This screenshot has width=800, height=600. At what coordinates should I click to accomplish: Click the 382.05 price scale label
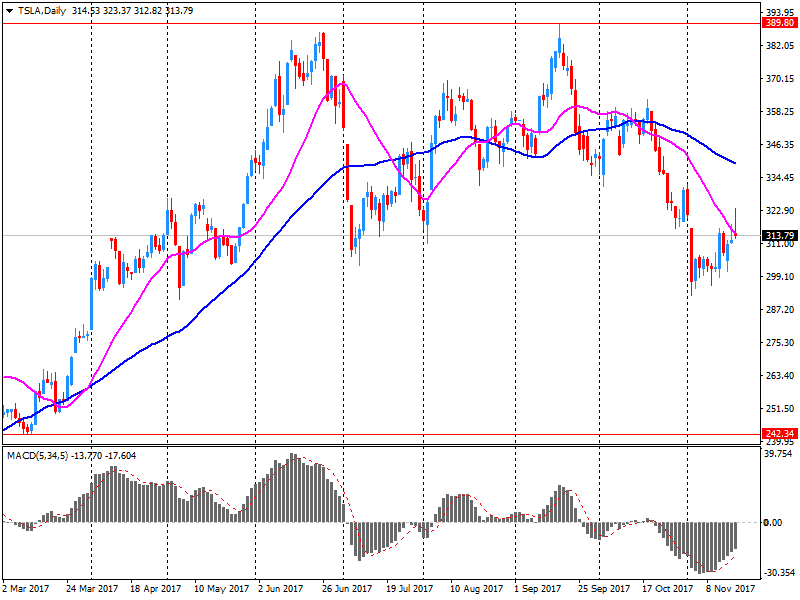pos(780,45)
